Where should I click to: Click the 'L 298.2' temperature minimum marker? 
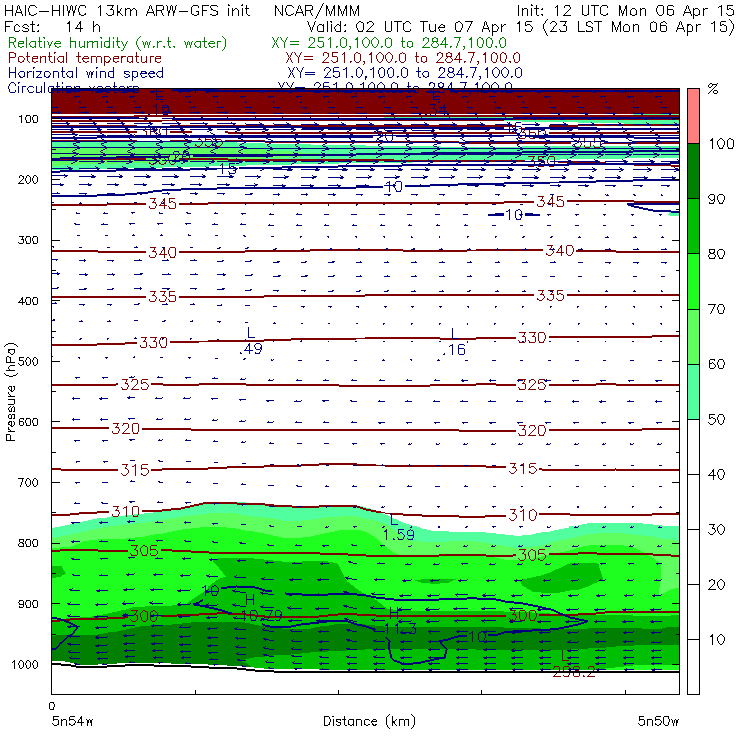point(573,664)
